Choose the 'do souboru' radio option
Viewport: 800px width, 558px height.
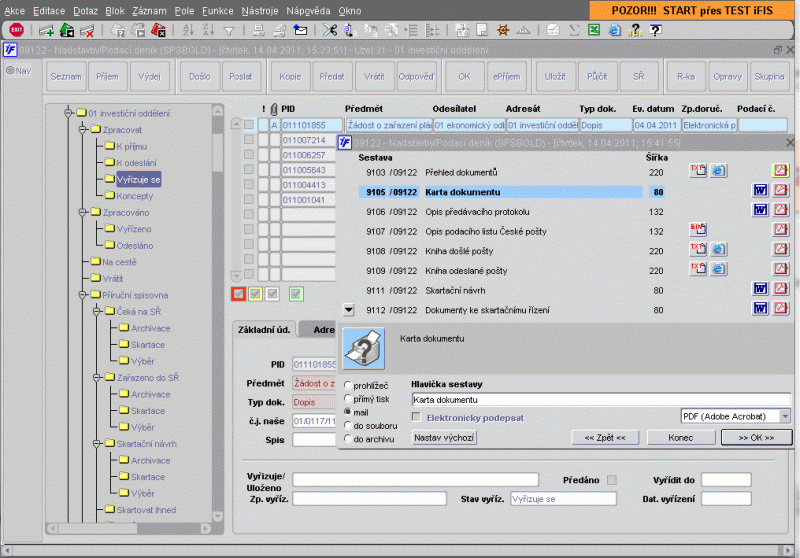(348, 425)
